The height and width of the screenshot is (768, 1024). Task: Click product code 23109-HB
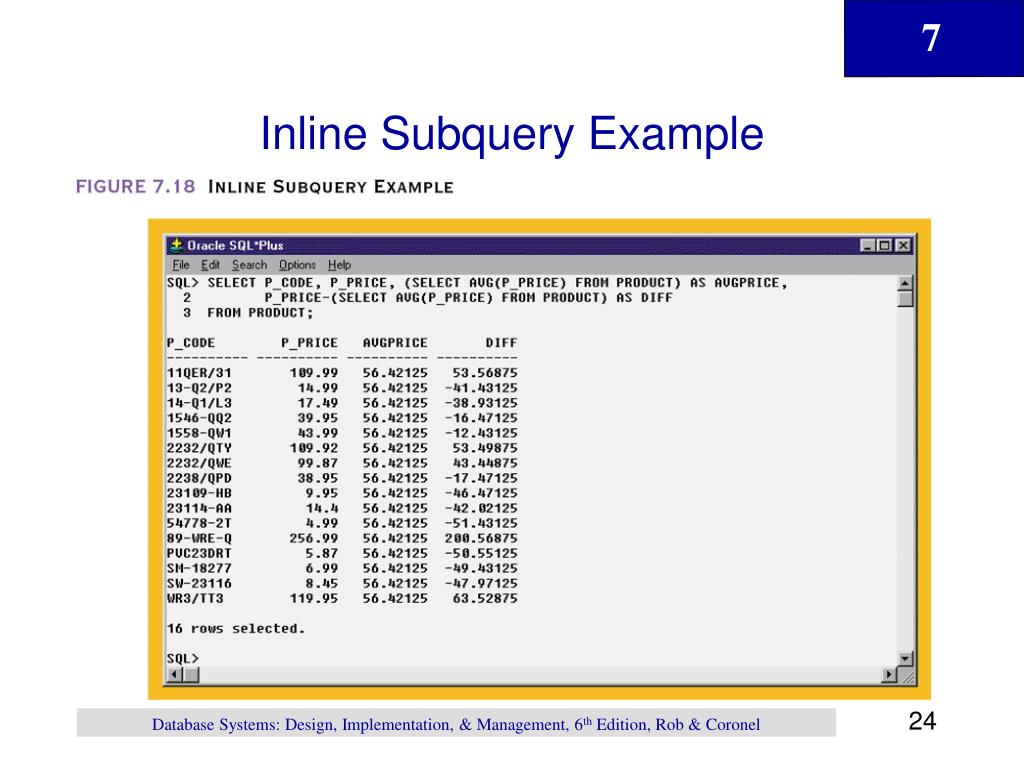[199, 493]
